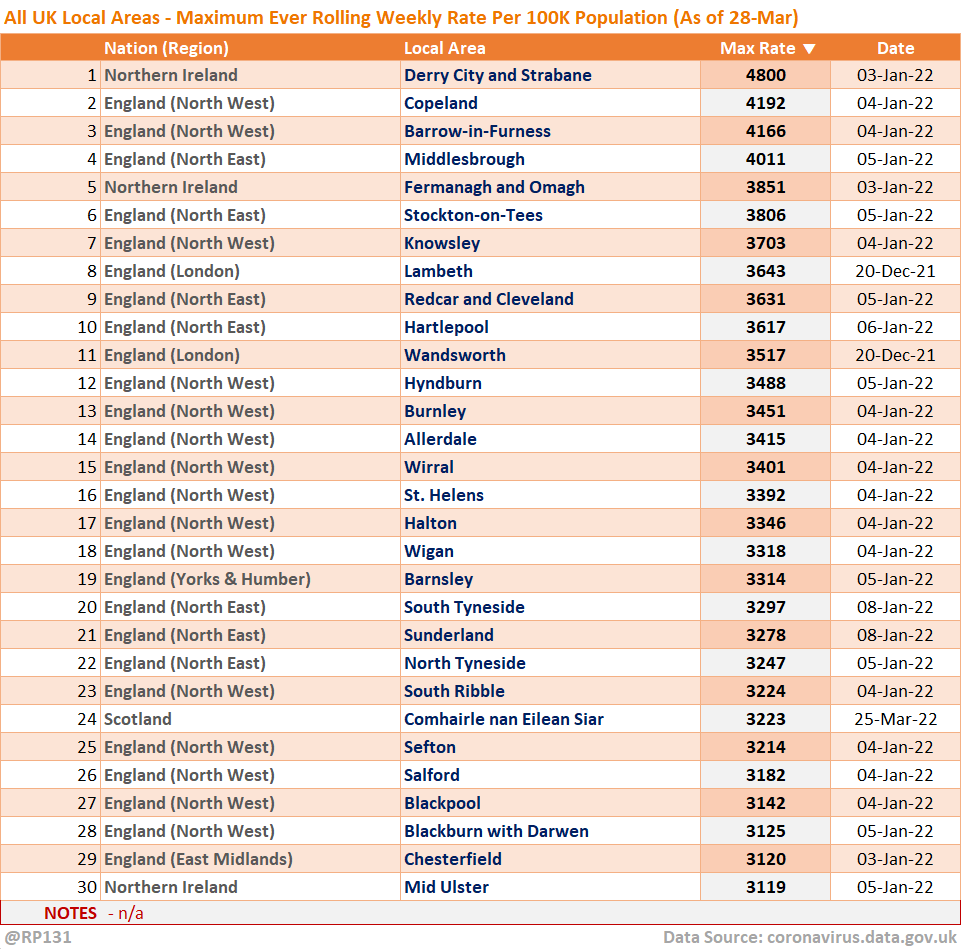The height and width of the screenshot is (949, 961).
Task: Select the Copeland local area cell
Action: (x=441, y=103)
